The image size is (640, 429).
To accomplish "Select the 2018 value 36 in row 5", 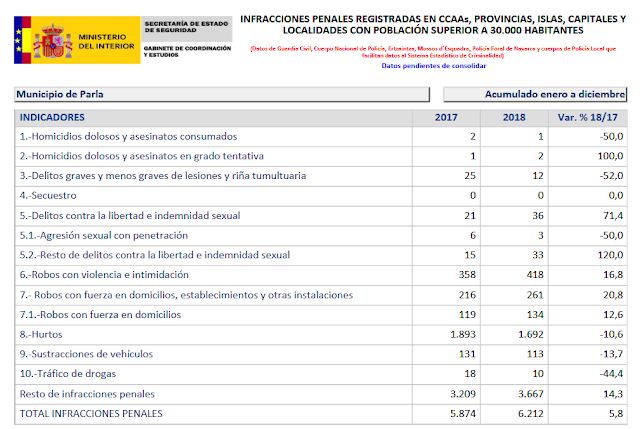I will click(x=538, y=216).
